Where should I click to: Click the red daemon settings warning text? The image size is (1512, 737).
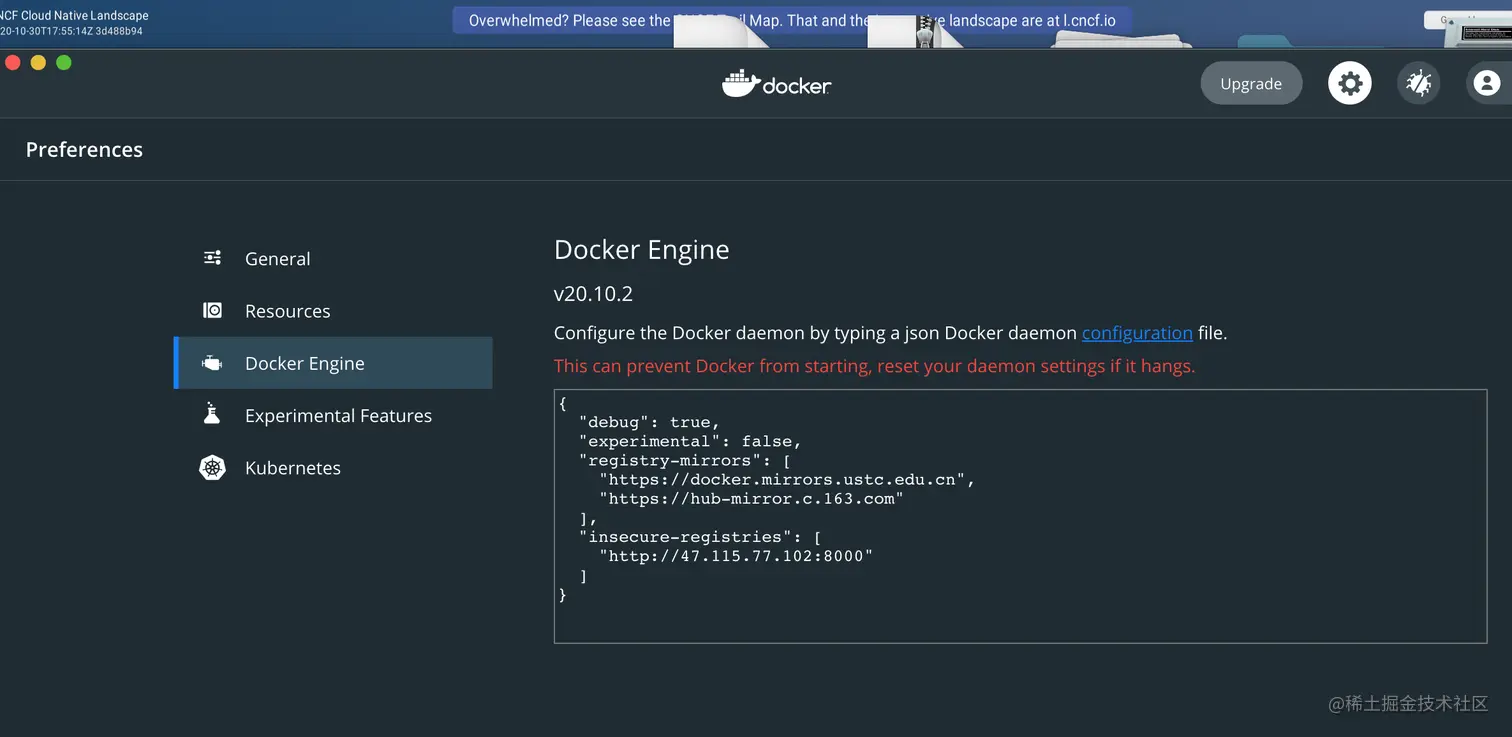click(875, 366)
